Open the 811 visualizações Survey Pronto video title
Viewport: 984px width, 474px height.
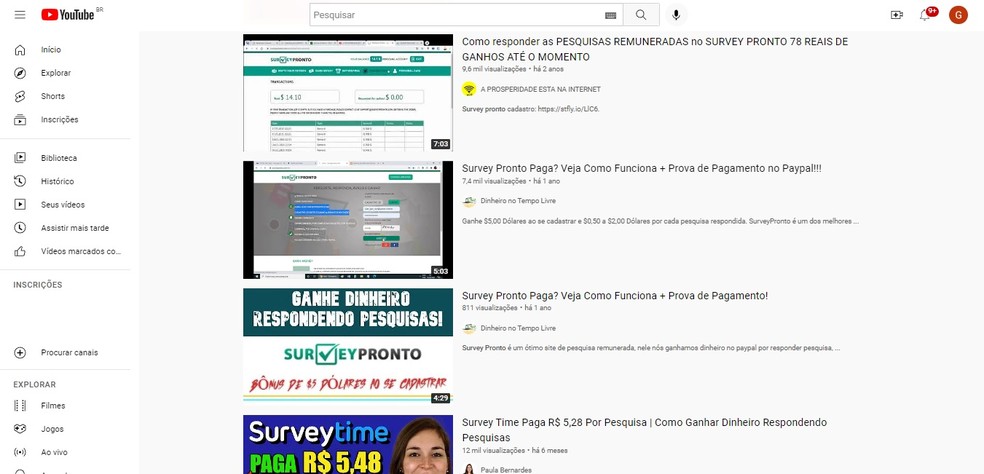tap(614, 296)
